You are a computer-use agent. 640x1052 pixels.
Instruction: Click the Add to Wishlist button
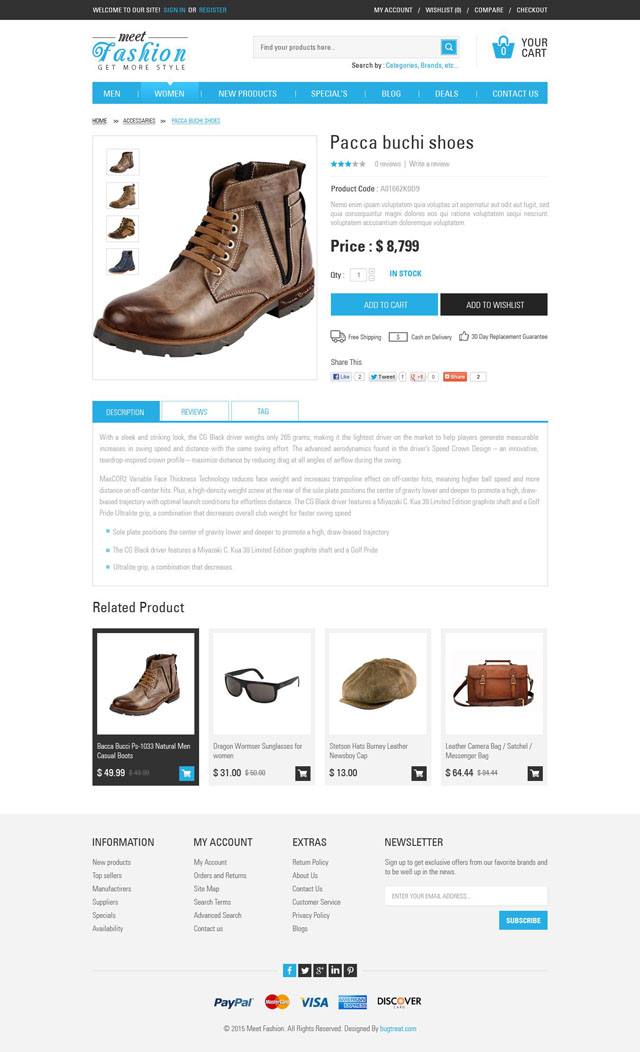[x=494, y=305]
